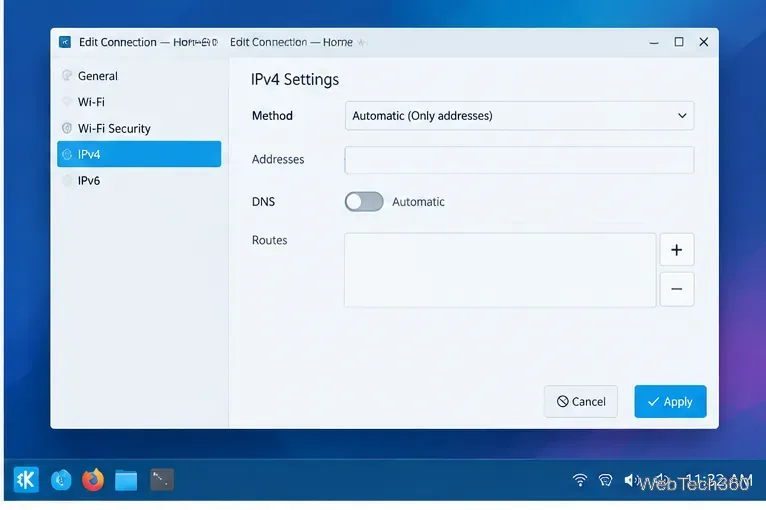Toggle the DNS Automatic switch
766x510 pixels.
pyautogui.click(x=364, y=201)
